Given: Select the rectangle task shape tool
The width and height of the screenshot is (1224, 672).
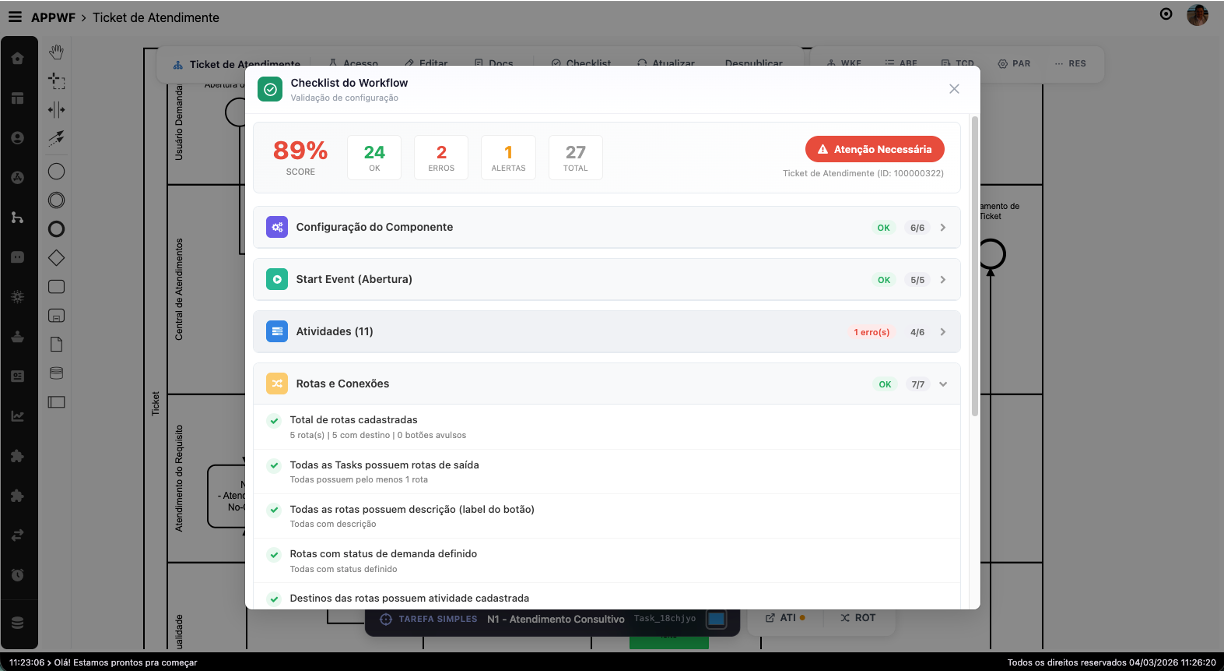Looking at the screenshot, I should click(55, 286).
